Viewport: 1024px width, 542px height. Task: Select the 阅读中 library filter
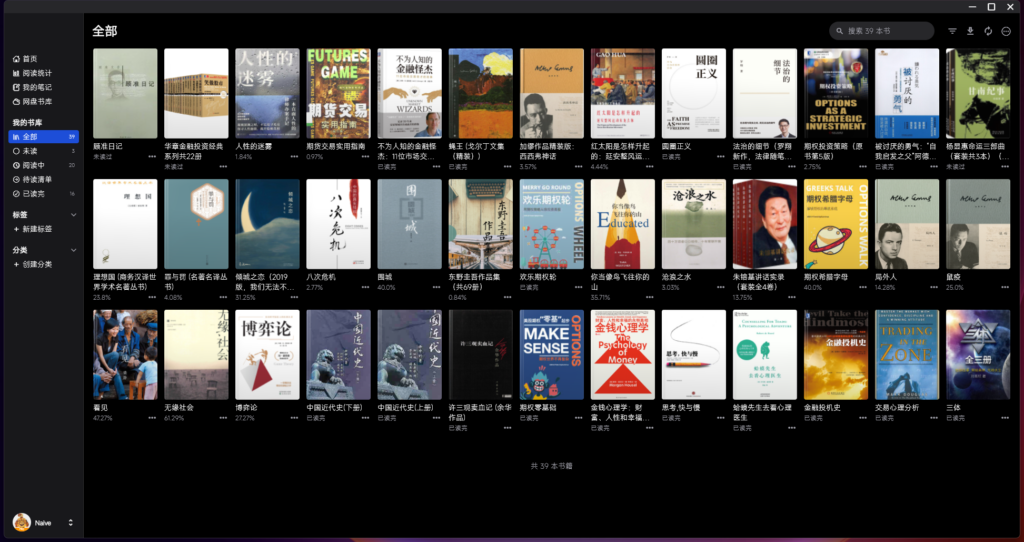[33, 165]
